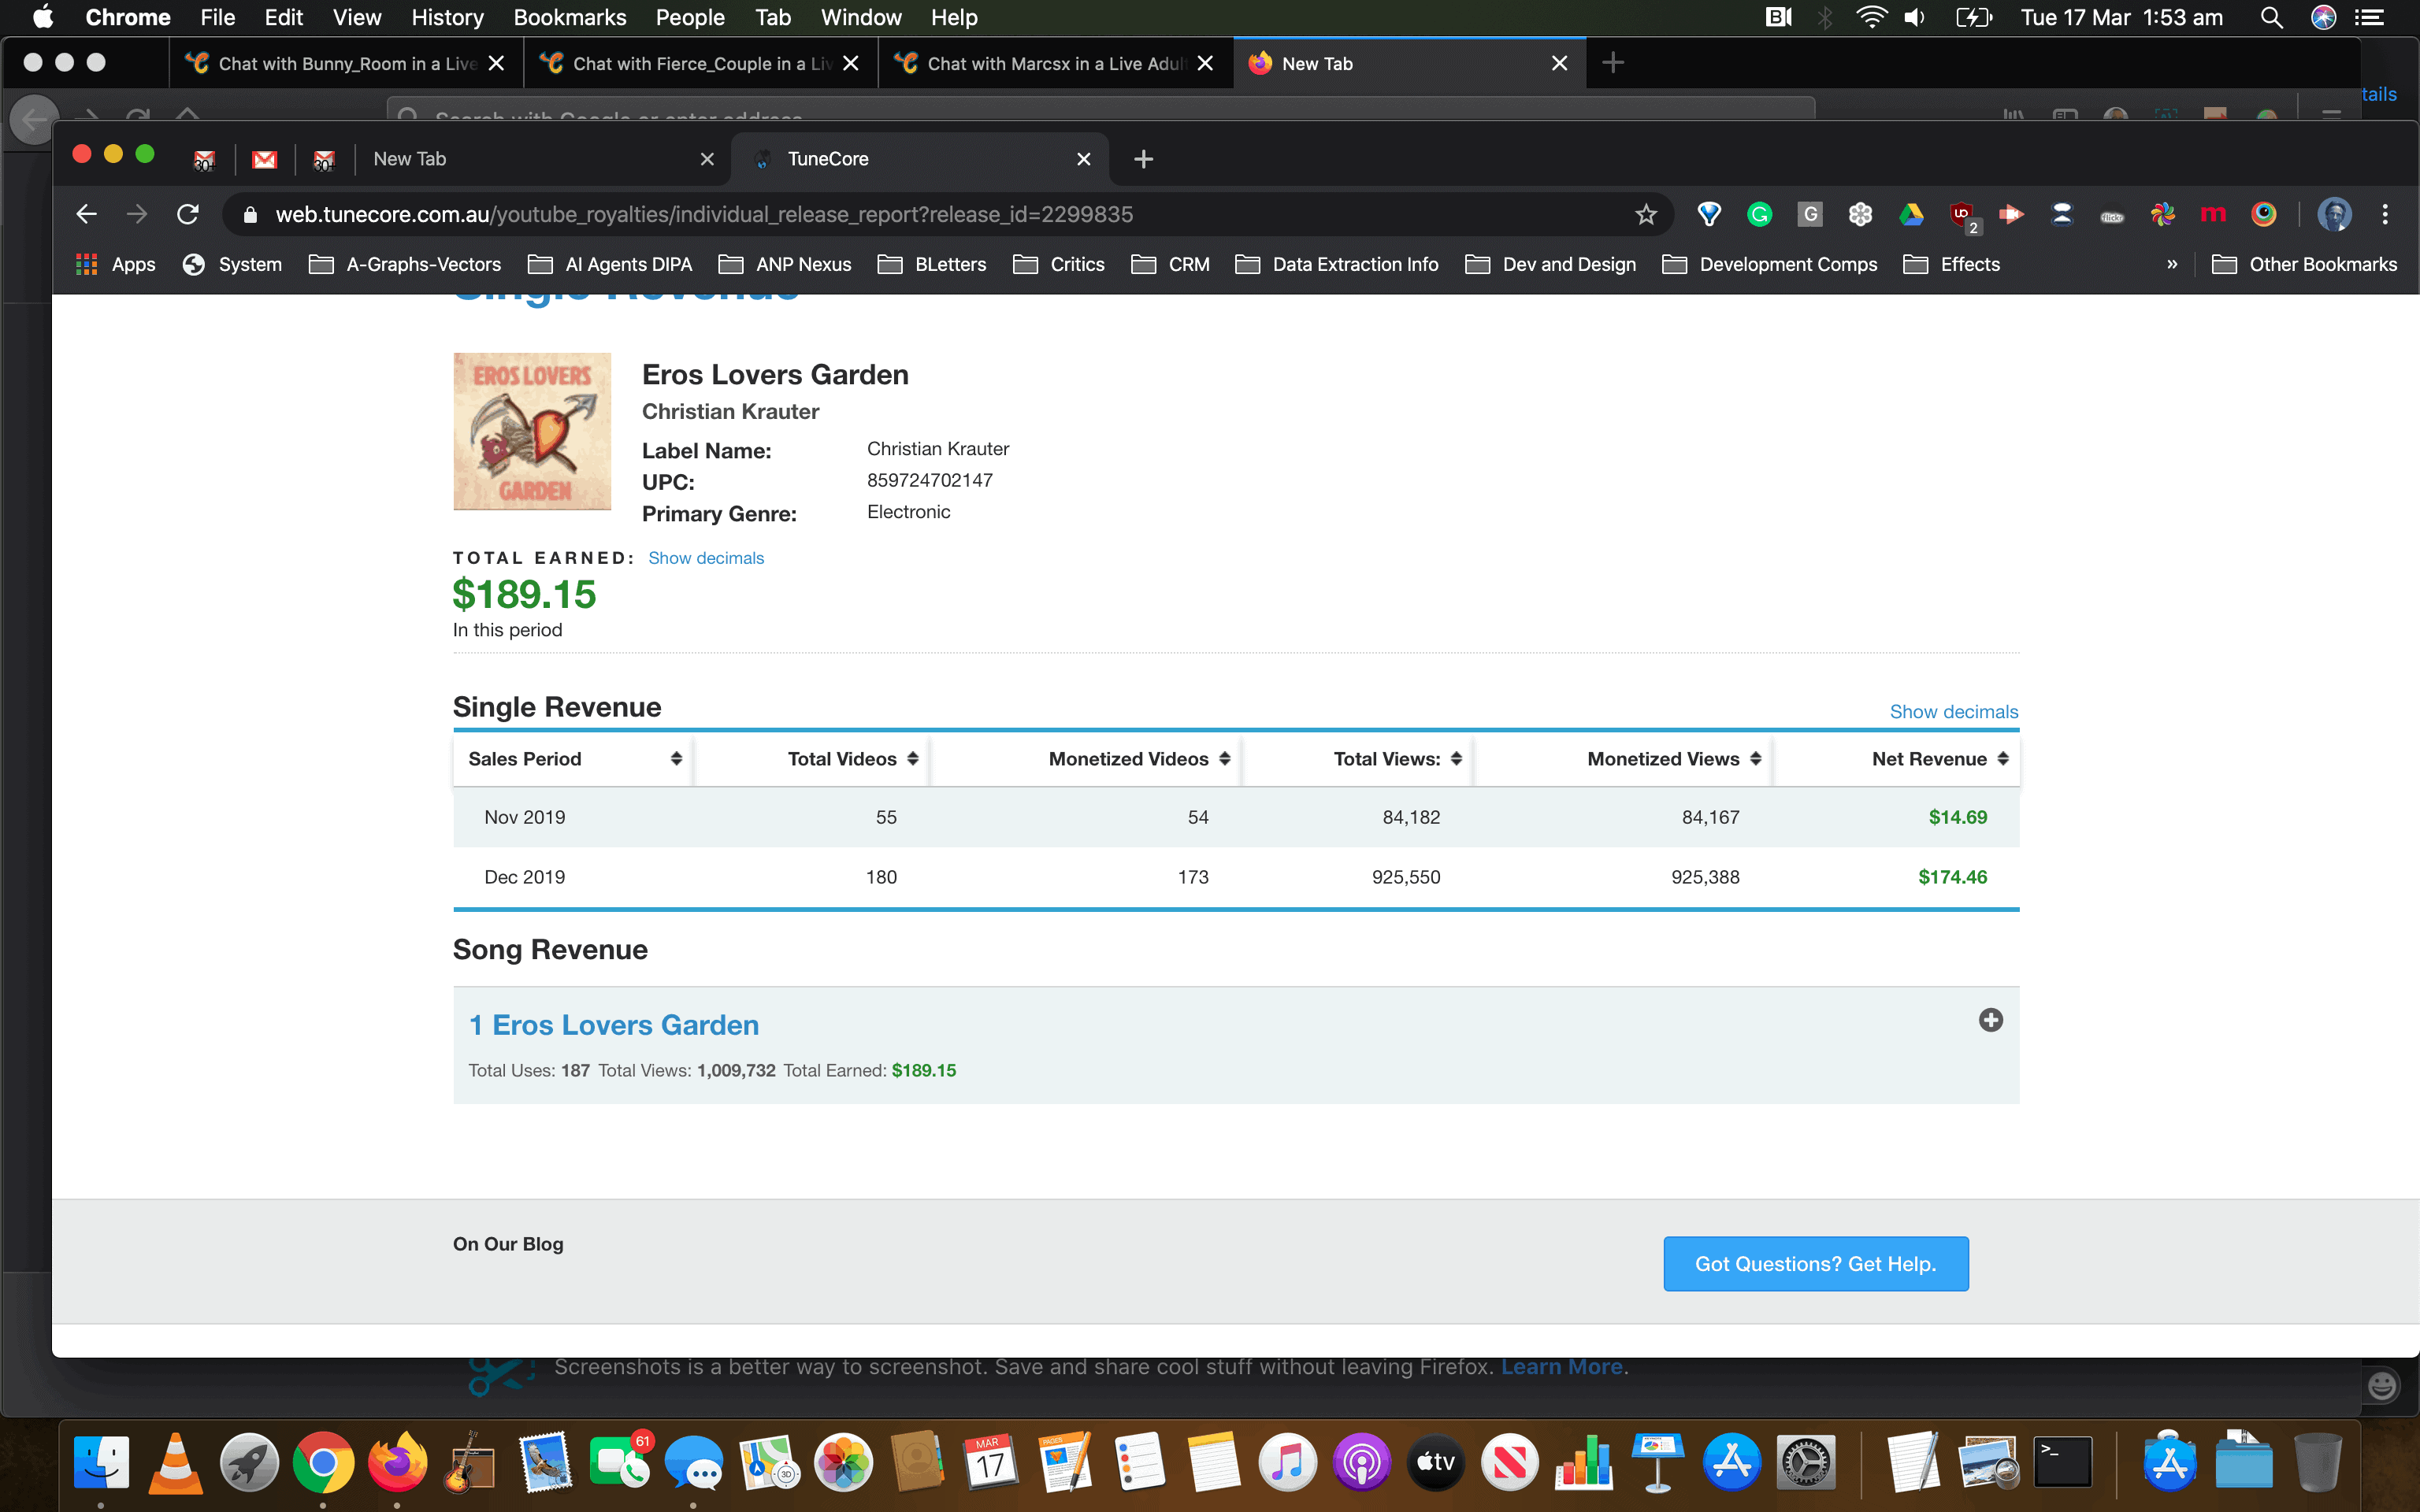Viewport: 2420px width, 1512px height.
Task: Open VLC in the Dock
Action: (175, 1462)
